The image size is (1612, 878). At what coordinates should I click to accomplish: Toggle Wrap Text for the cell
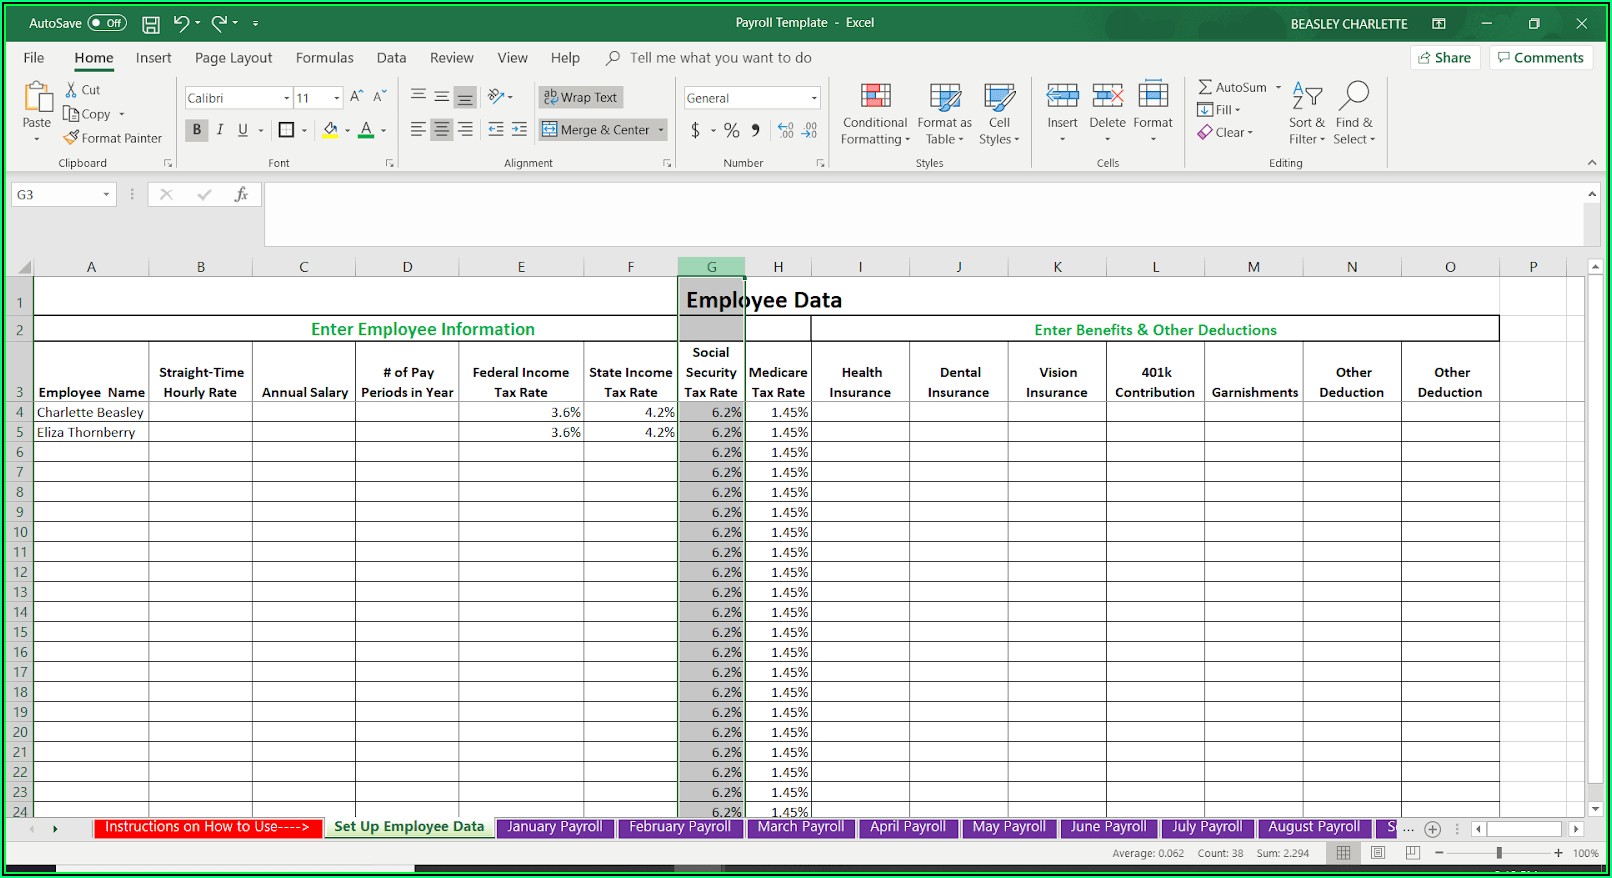point(581,97)
